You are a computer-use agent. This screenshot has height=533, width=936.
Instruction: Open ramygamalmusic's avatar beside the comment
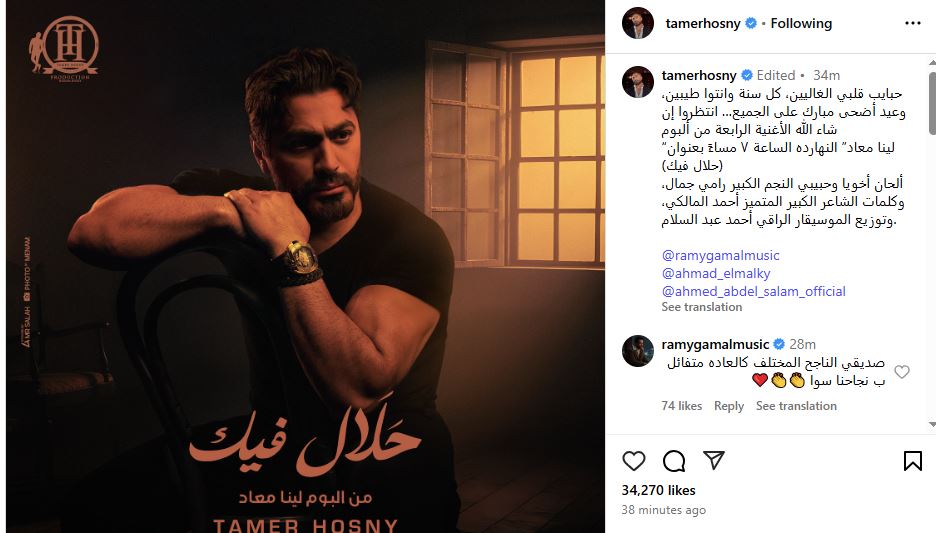point(638,351)
